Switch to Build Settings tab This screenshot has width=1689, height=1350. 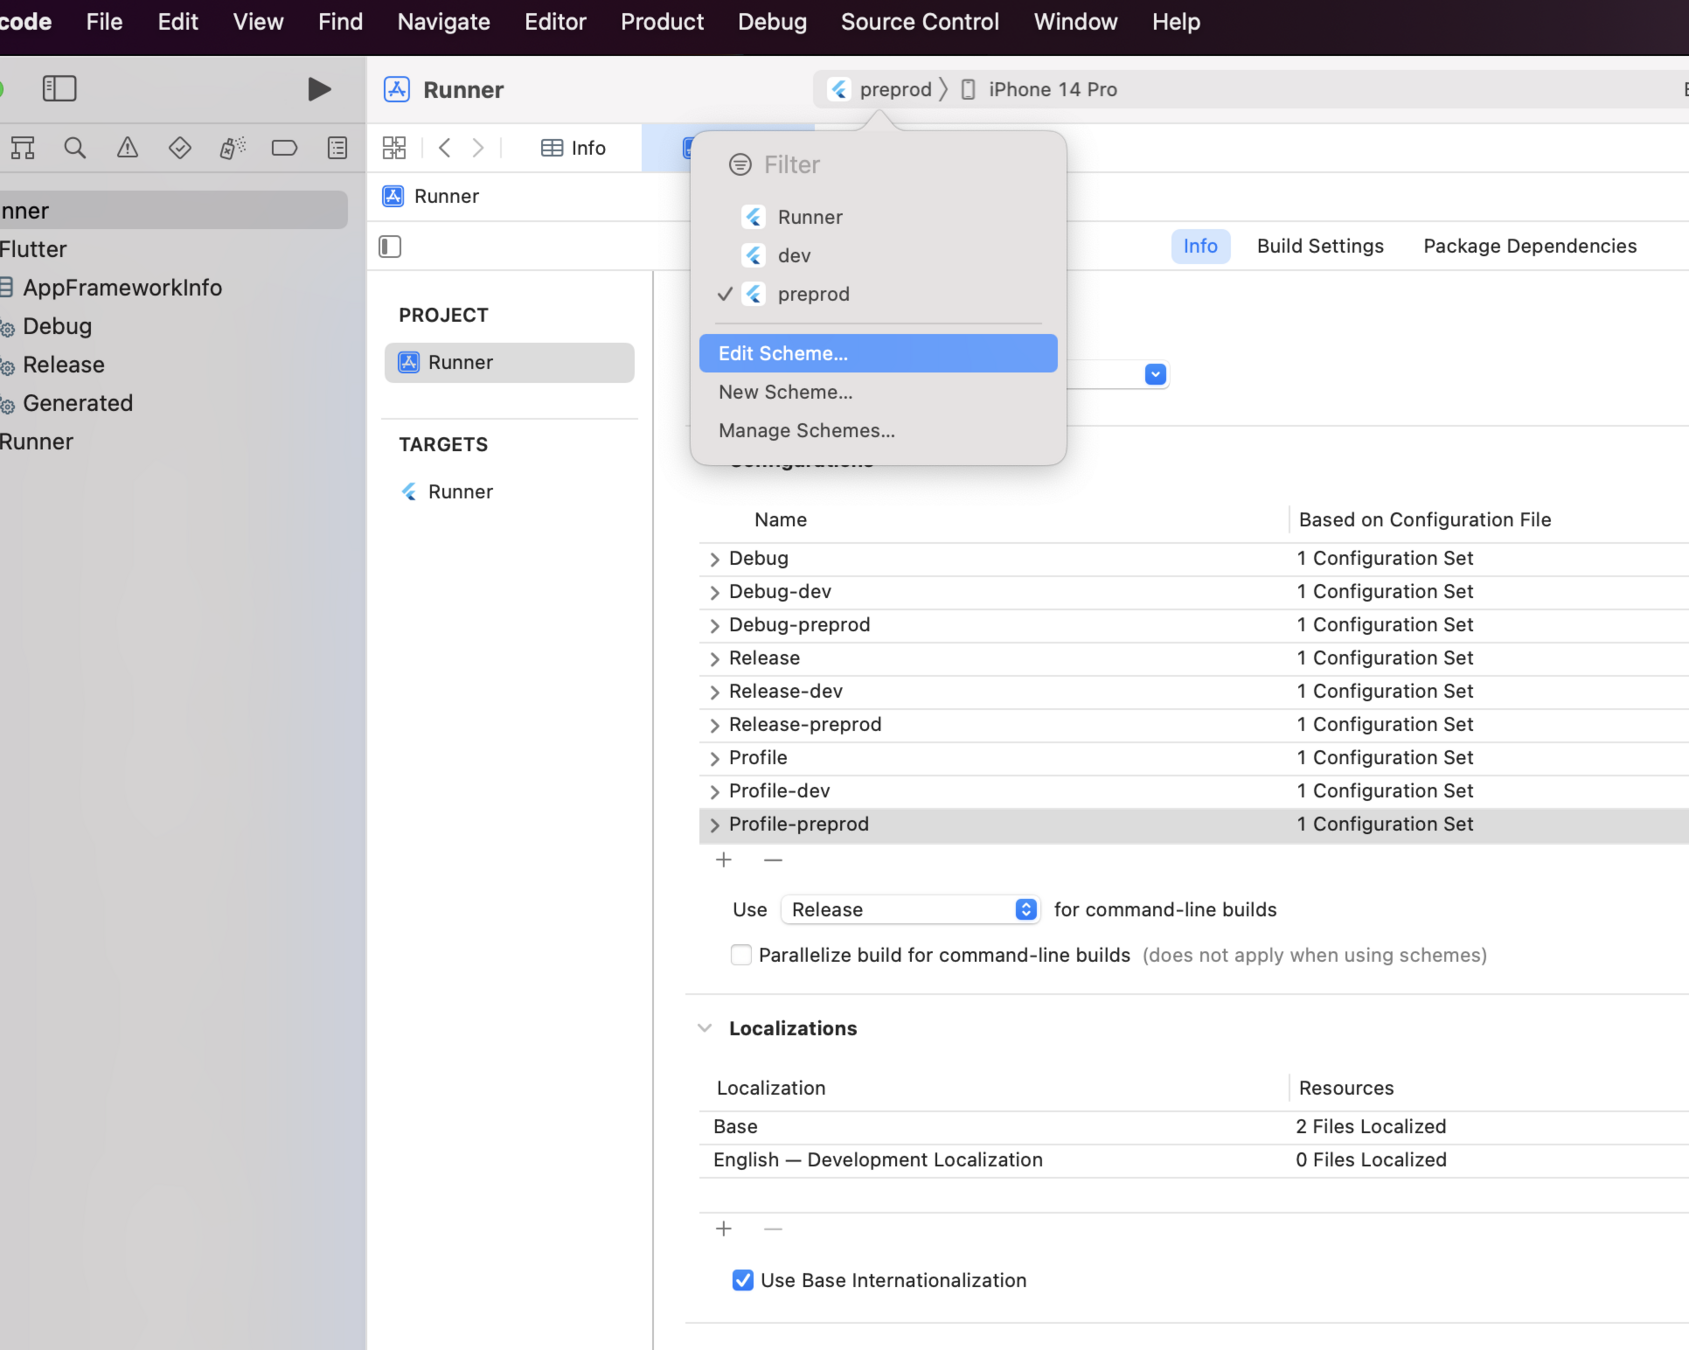point(1320,246)
